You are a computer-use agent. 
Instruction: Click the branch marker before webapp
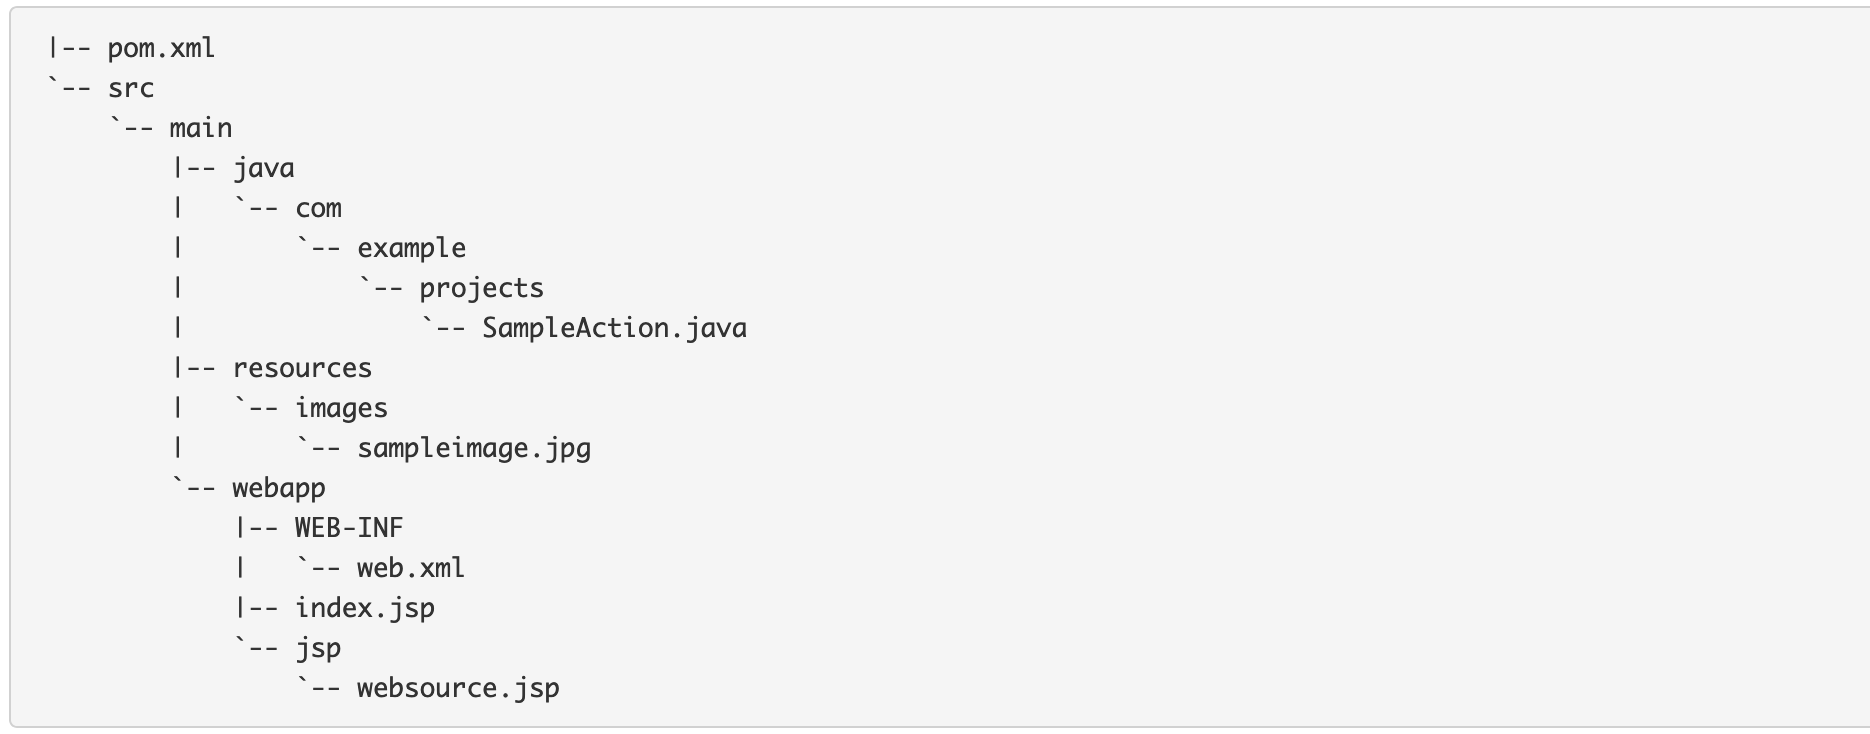(195, 489)
